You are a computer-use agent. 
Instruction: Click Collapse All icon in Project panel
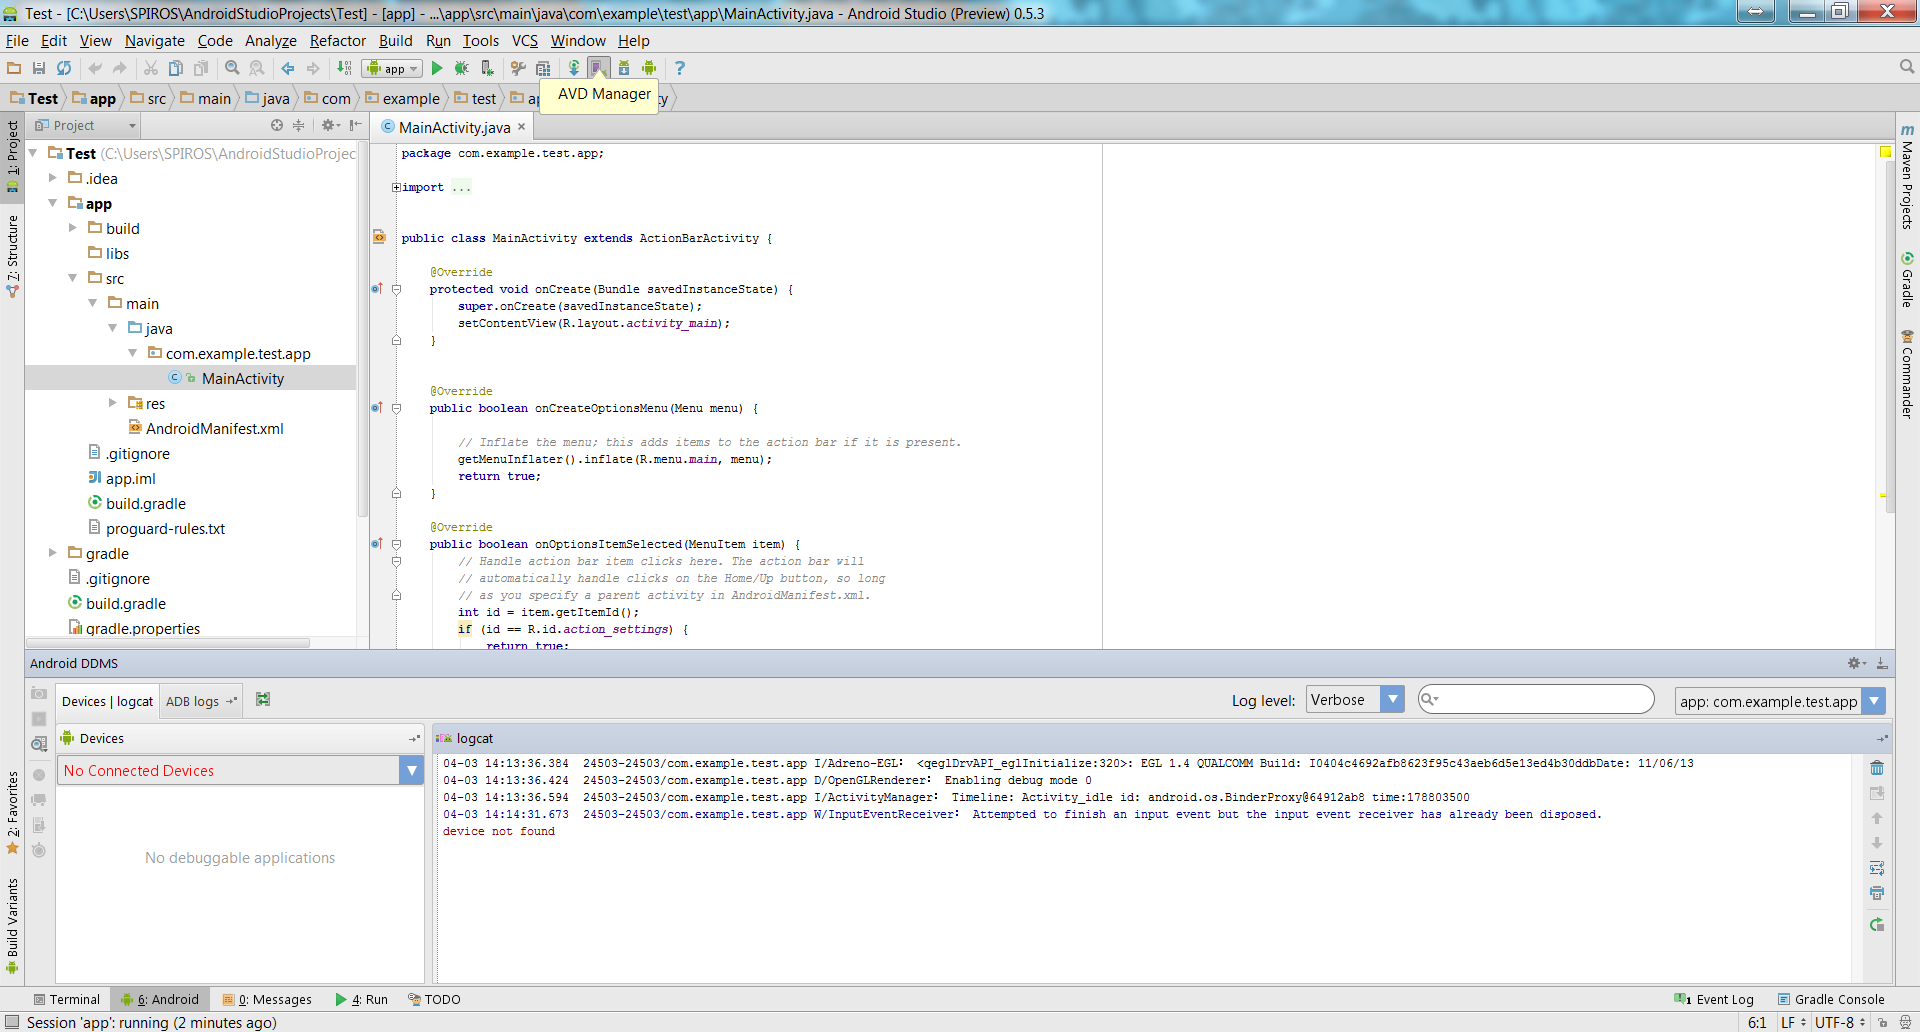[x=298, y=125]
